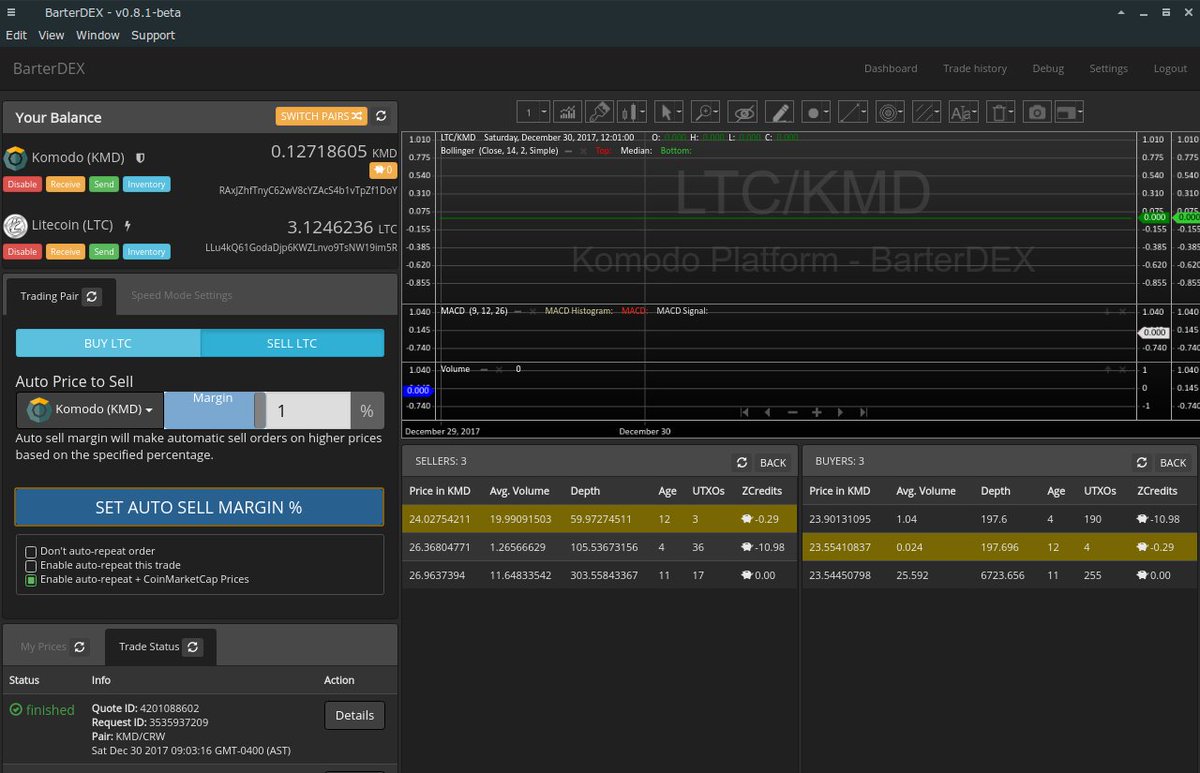Click BACK in the Sellers panel
Viewport: 1200px width, 773px height.
(x=772, y=462)
